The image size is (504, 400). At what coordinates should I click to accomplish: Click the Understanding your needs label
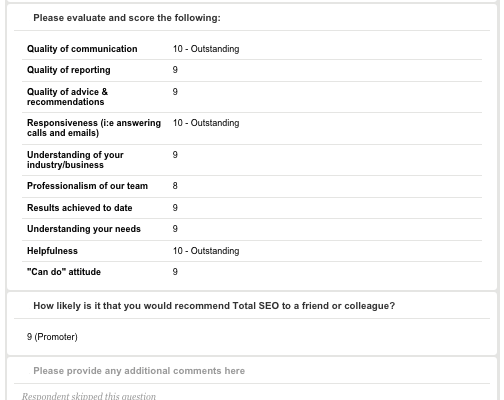(84, 229)
